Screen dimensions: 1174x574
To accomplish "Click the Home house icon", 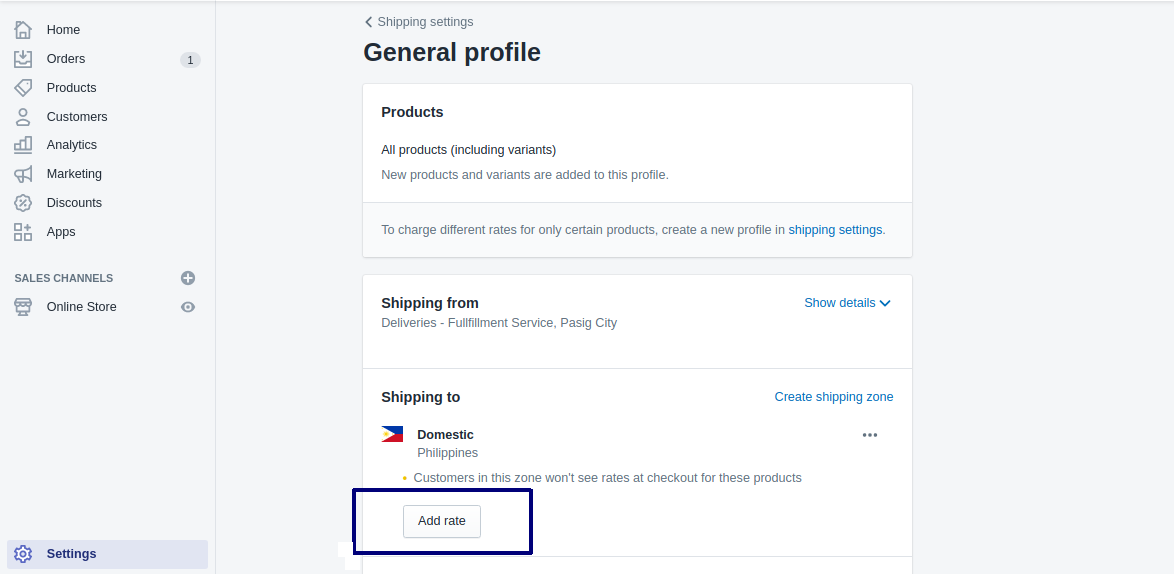I will point(23,30).
